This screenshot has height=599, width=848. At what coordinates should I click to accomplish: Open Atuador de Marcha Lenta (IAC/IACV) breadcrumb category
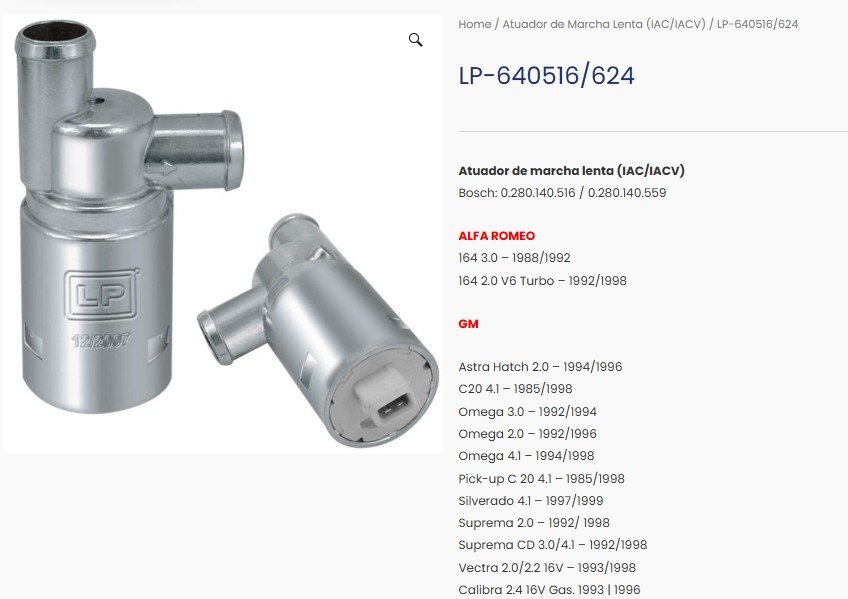tap(604, 24)
